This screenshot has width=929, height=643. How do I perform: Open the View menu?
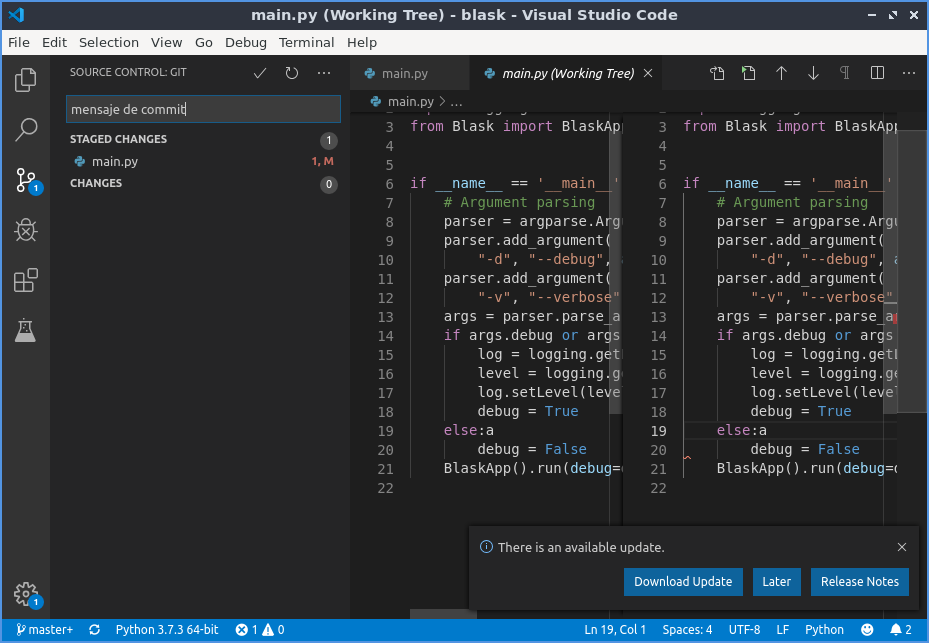(166, 43)
